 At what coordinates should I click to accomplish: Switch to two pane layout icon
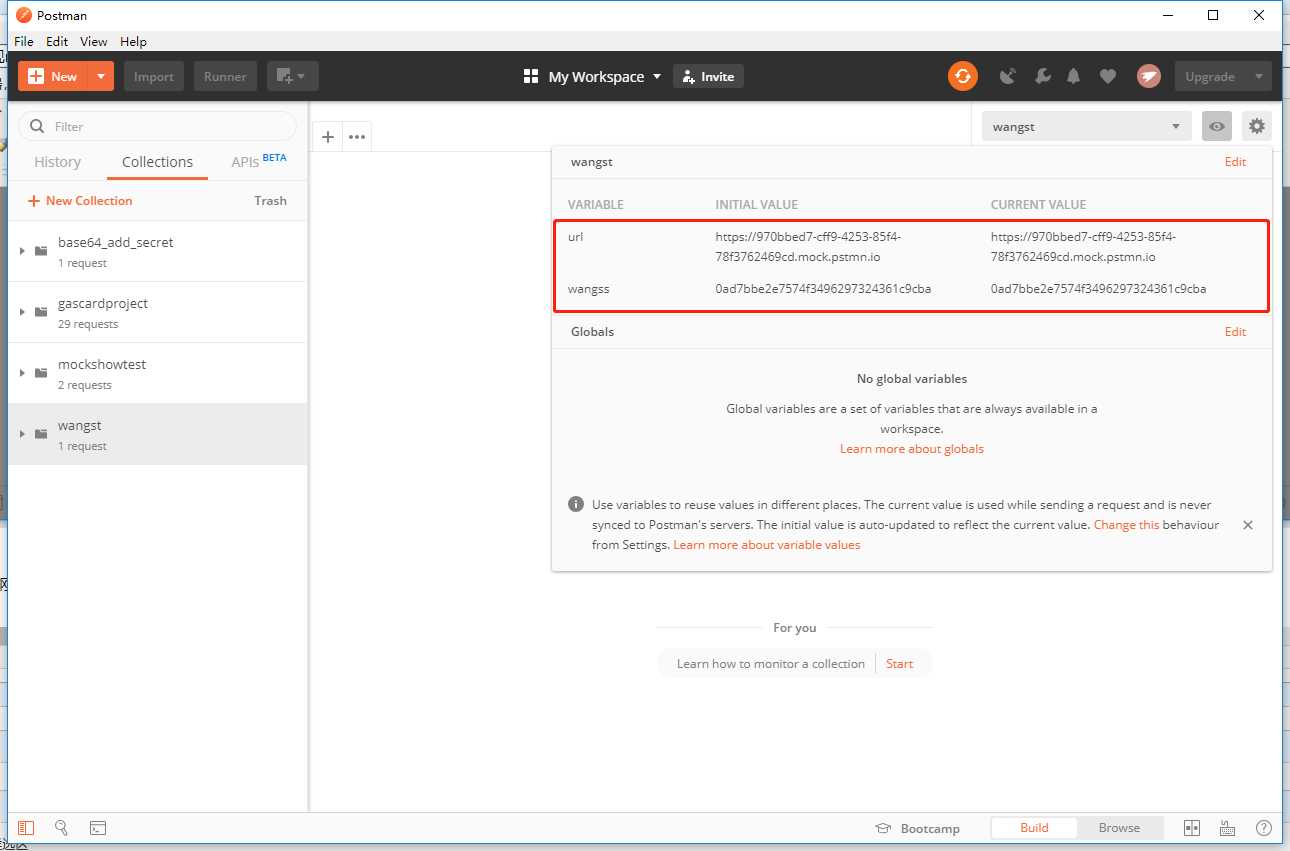[1191, 828]
